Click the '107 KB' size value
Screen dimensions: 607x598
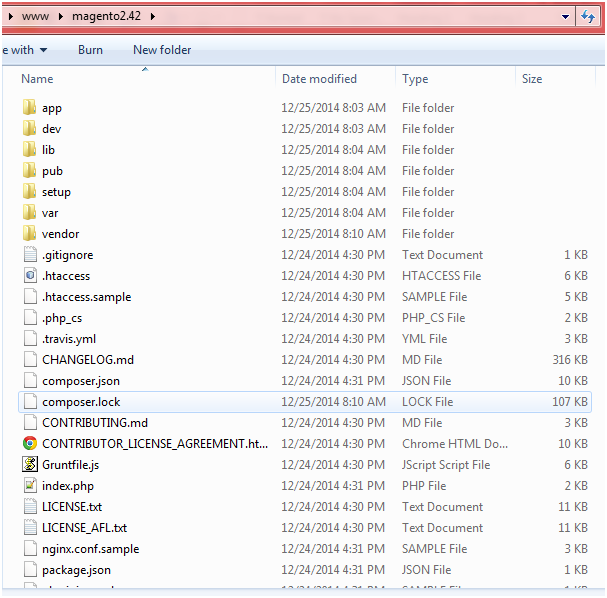pos(570,402)
